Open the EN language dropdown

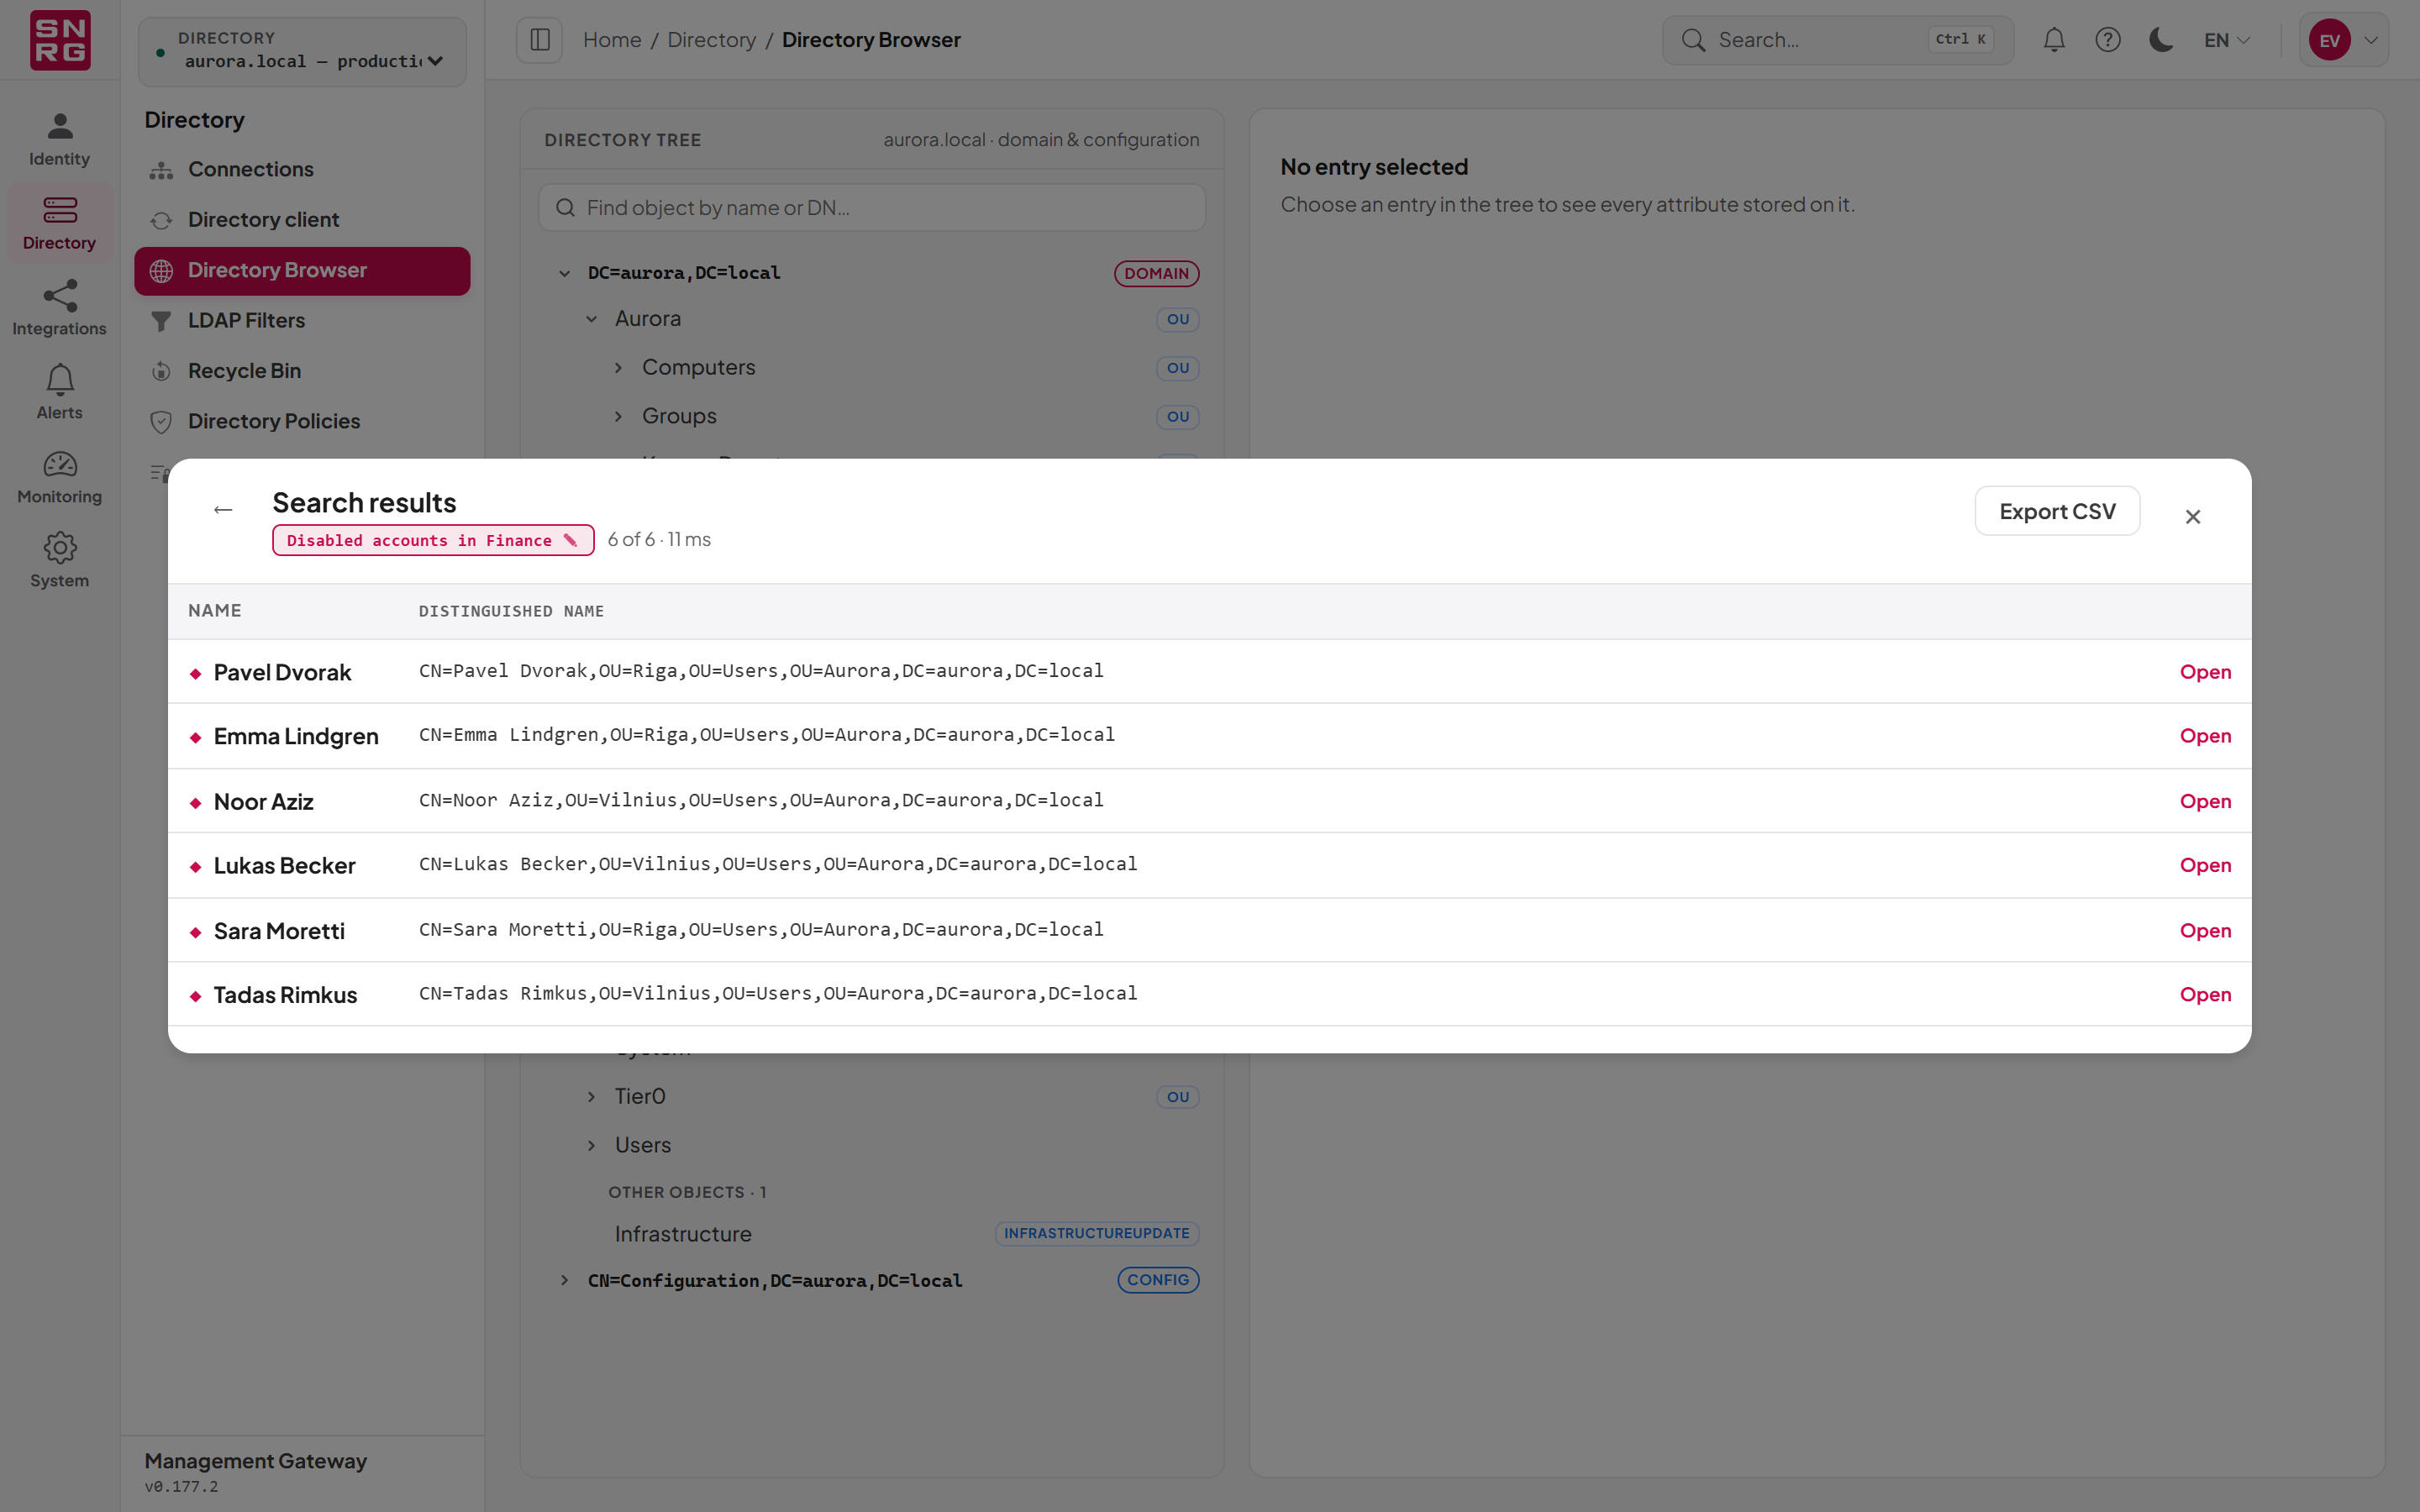(x=2227, y=40)
